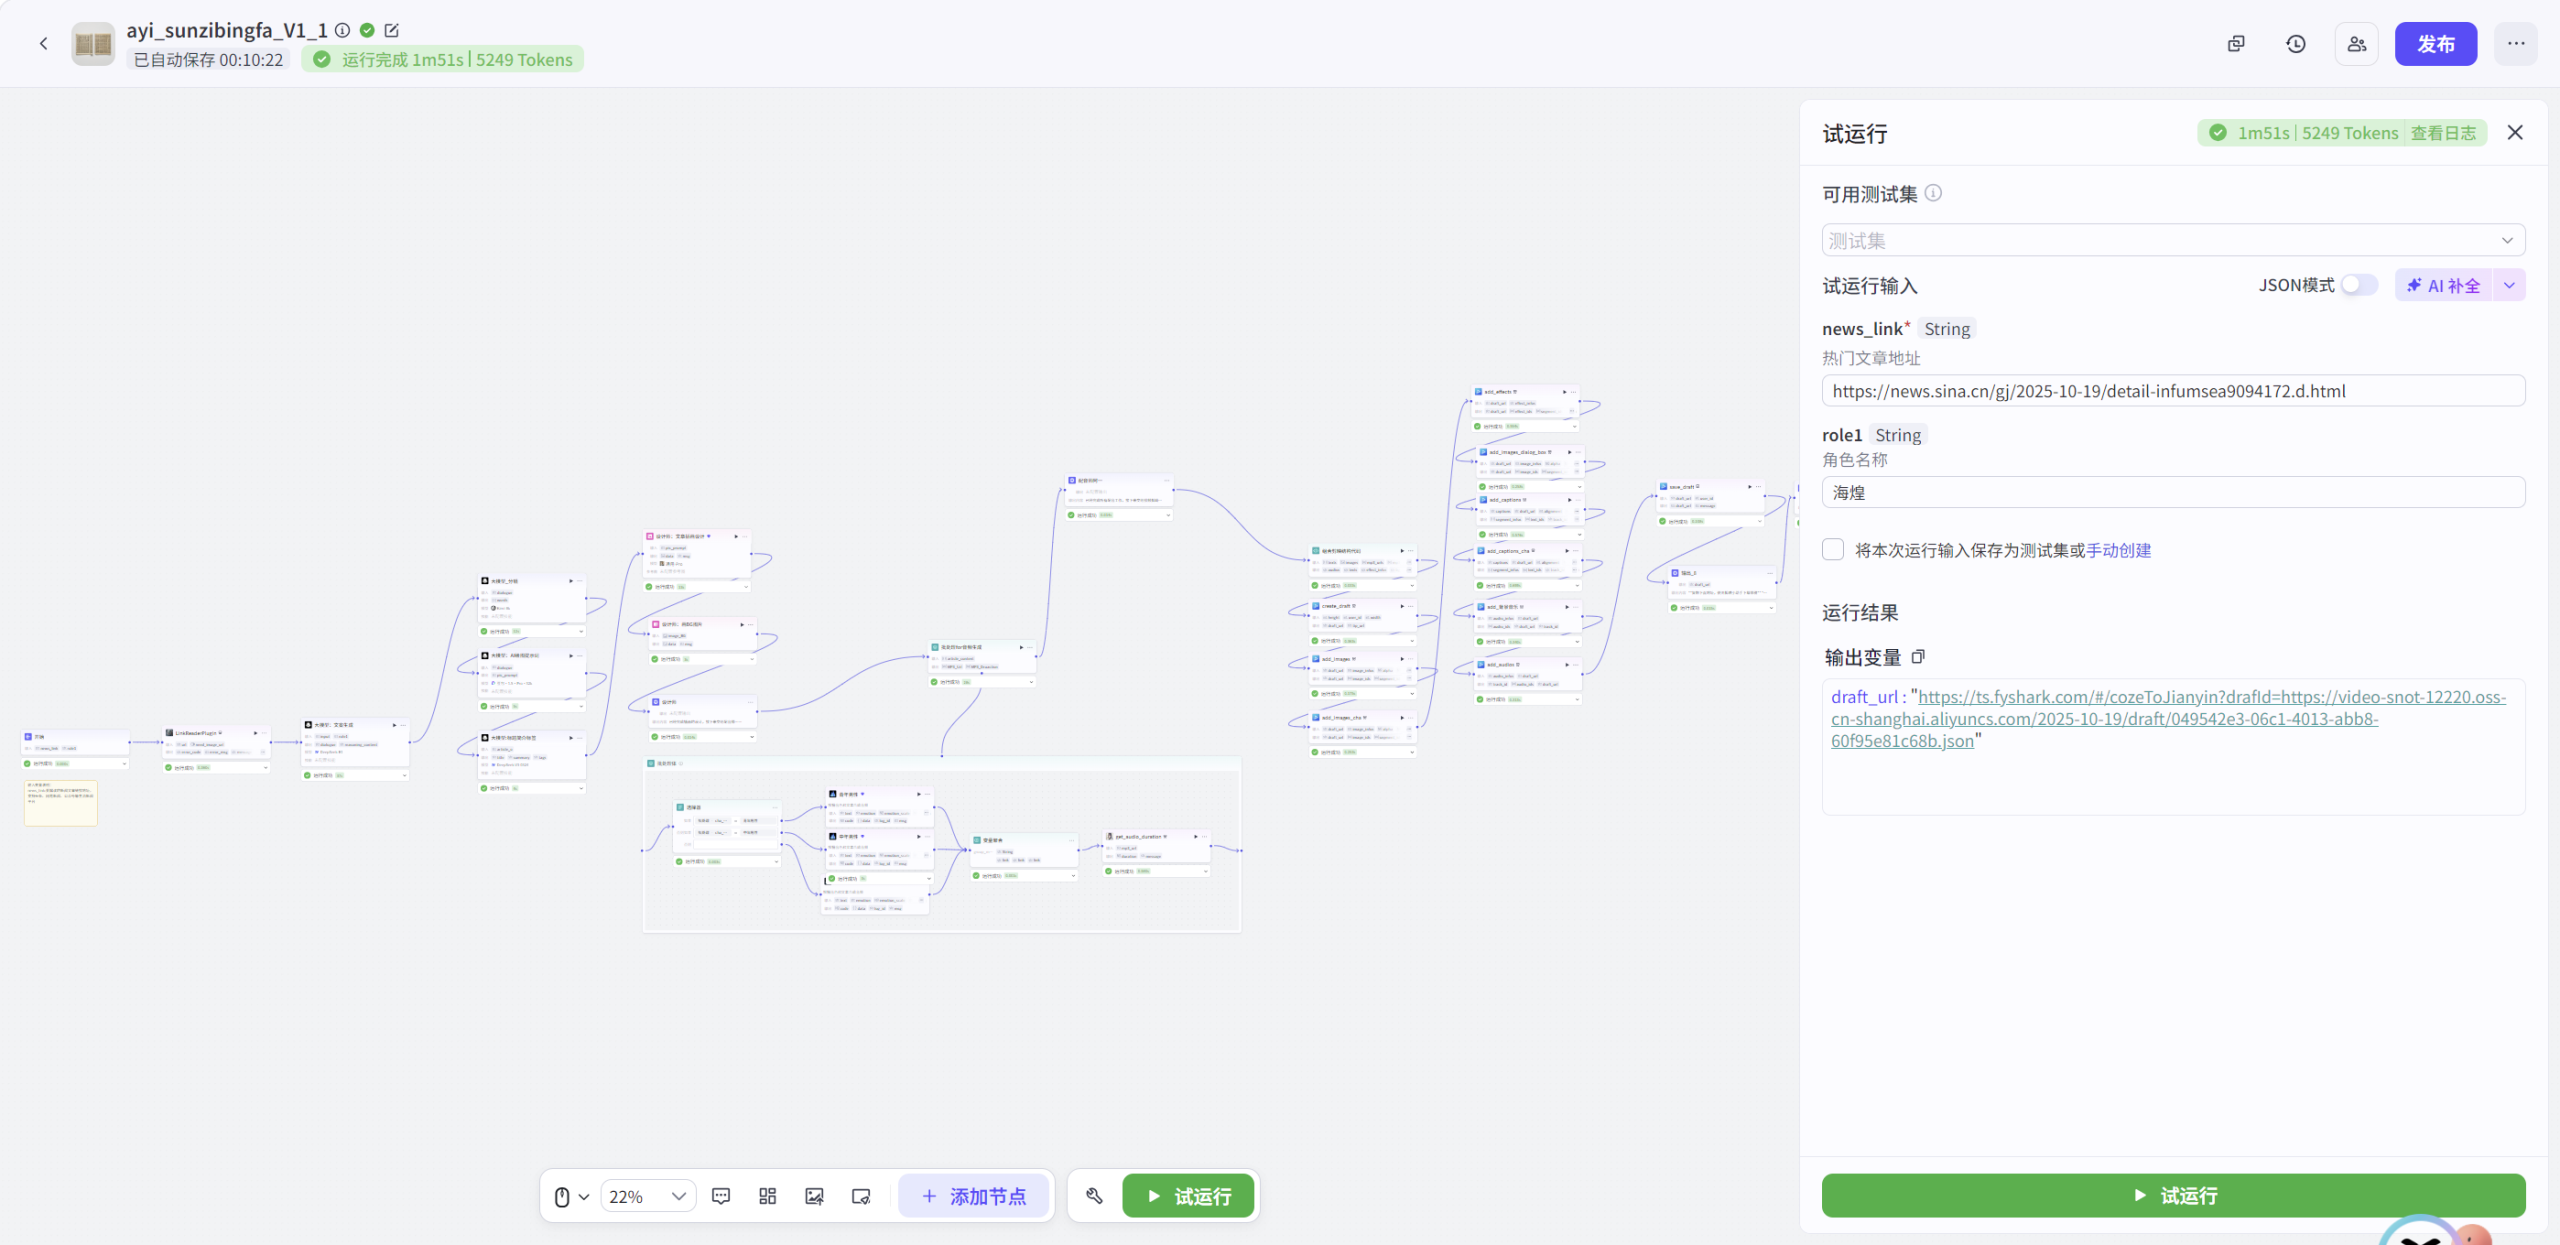The image size is (2560, 1245).
Task: Toggle JSON模式 switch
Action: (x=2359, y=285)
